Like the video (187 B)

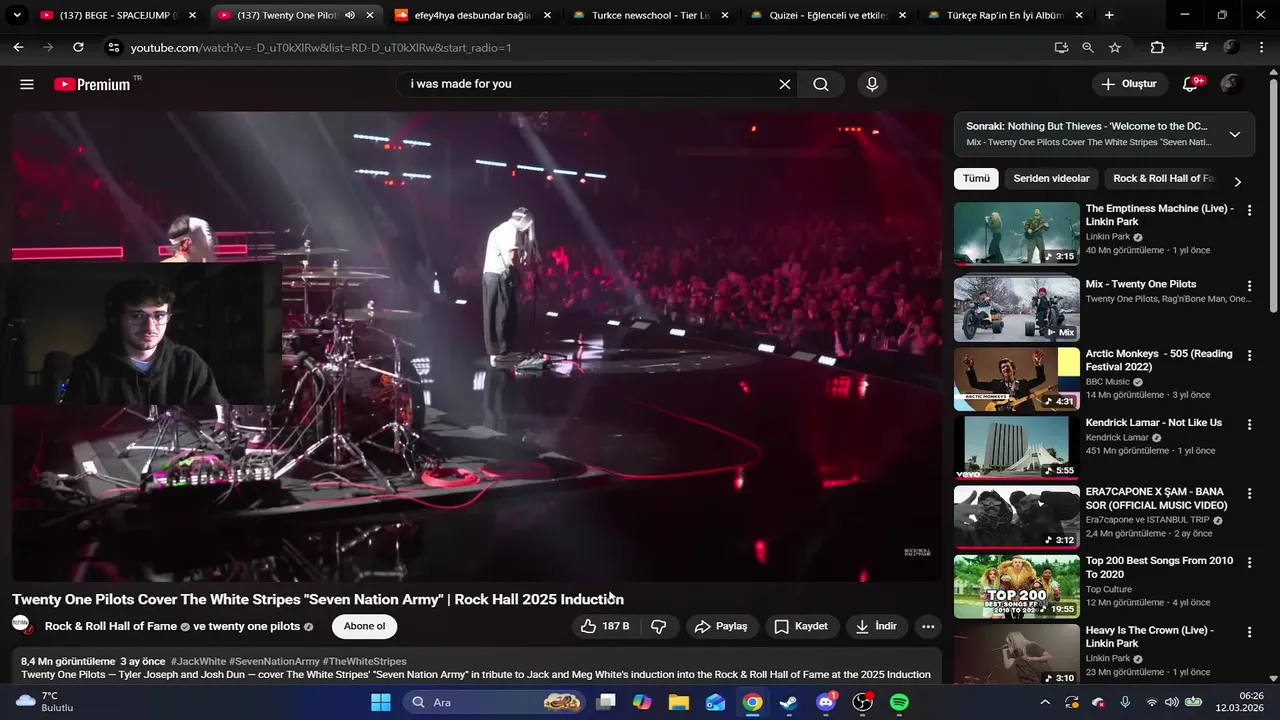[604, 626]
